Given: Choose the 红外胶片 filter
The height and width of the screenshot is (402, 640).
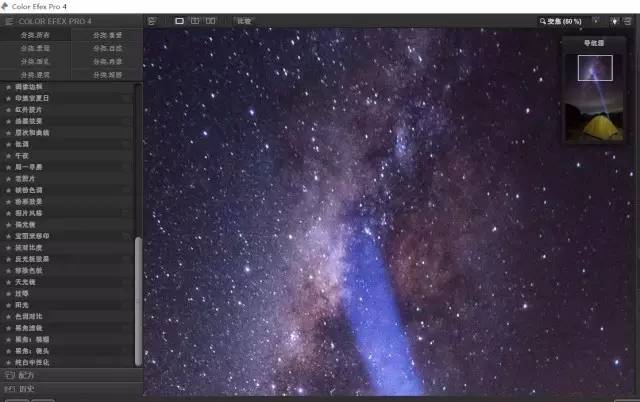Looking at the screenshot, I should point(67,110).
